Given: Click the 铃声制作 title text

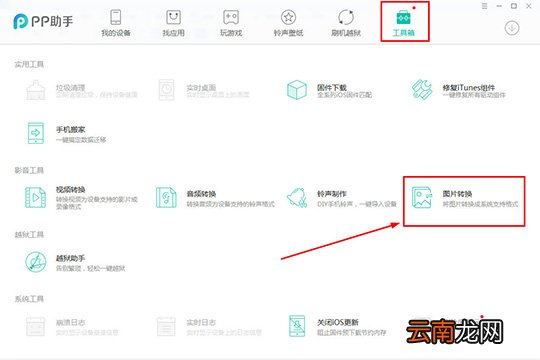Looking at the screenshot, I should (x=332, y=194).
